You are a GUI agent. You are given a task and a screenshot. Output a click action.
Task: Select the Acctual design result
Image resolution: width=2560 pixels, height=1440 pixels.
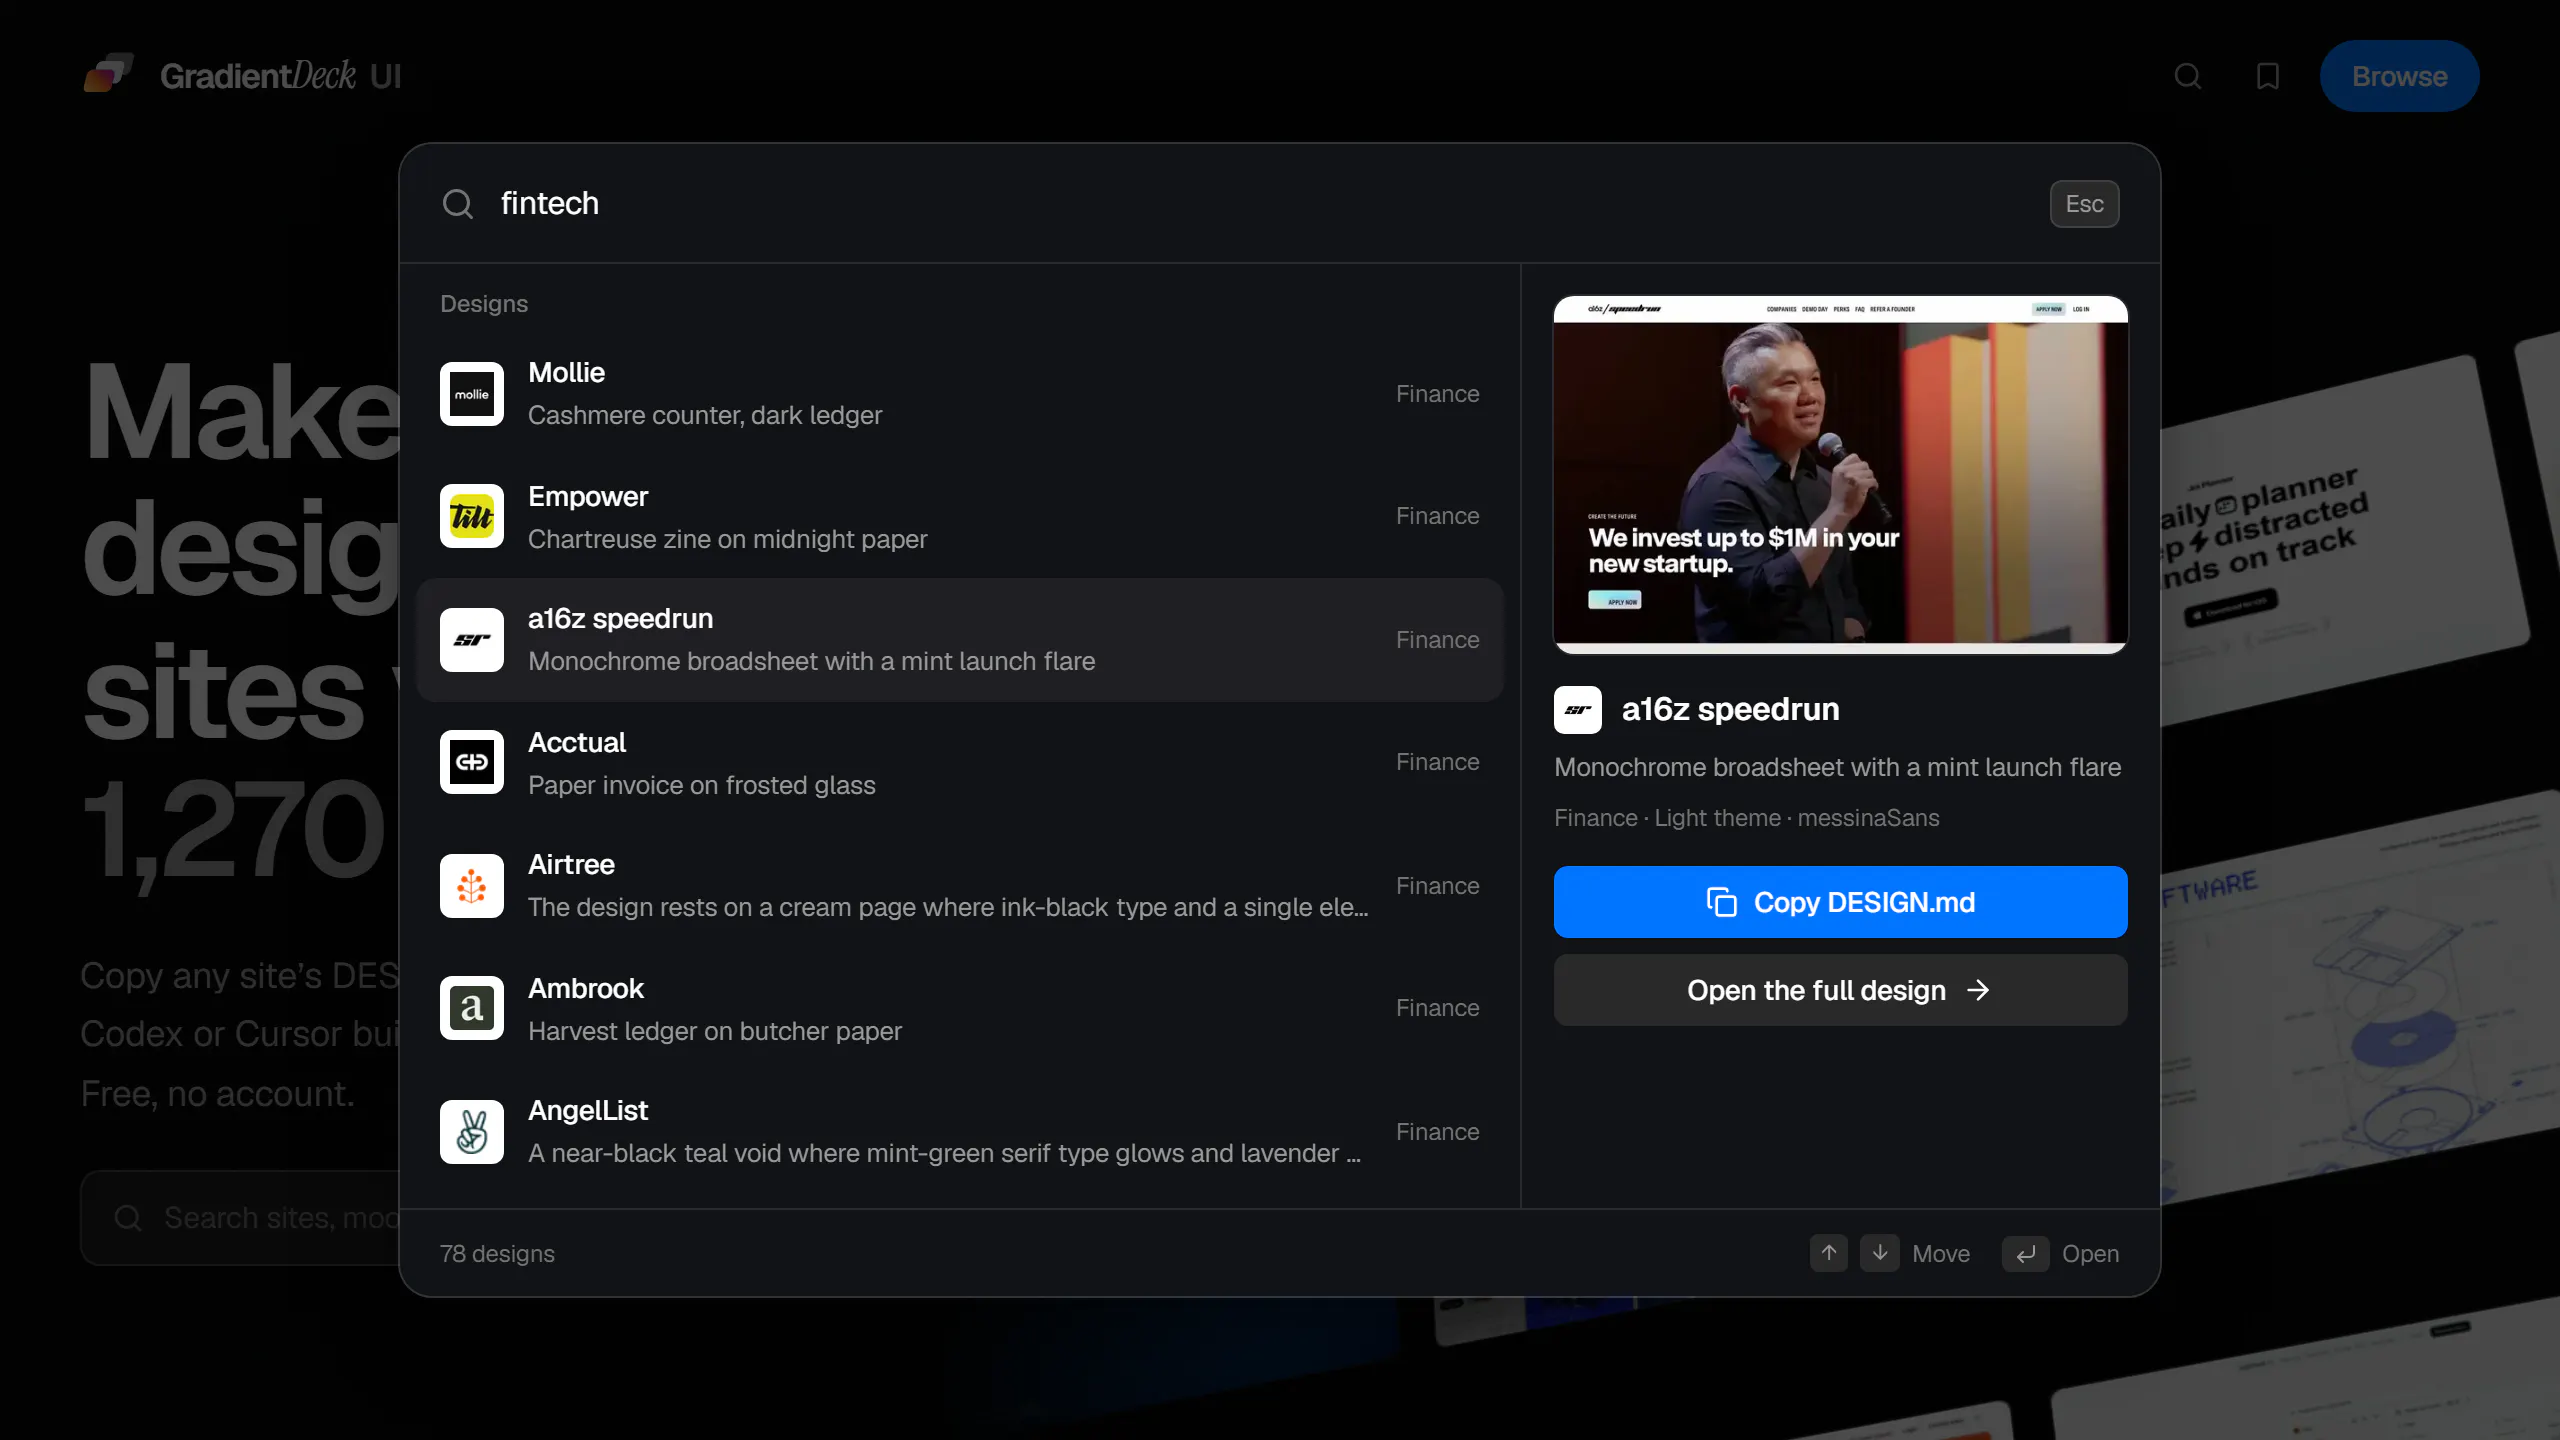(x=960, y=763)
